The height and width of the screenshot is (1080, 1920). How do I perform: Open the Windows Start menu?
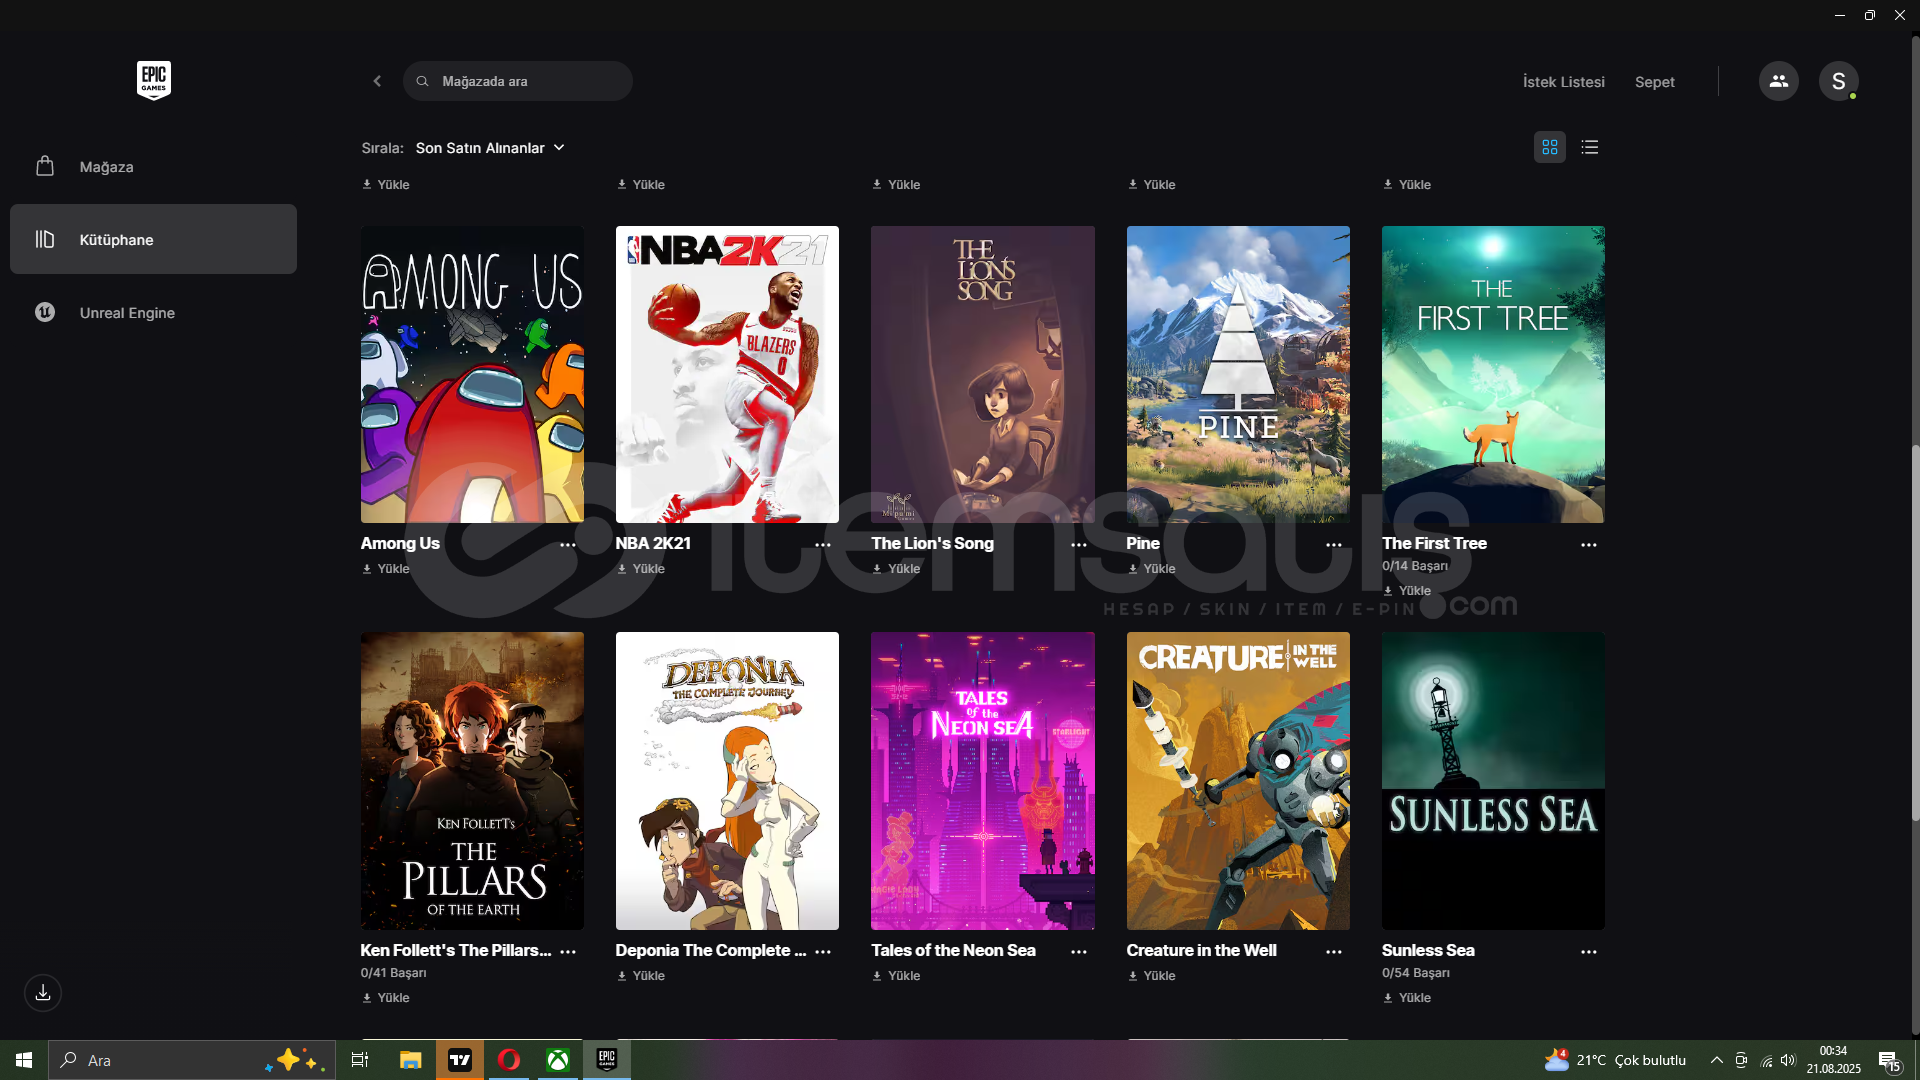(24, 1060)
